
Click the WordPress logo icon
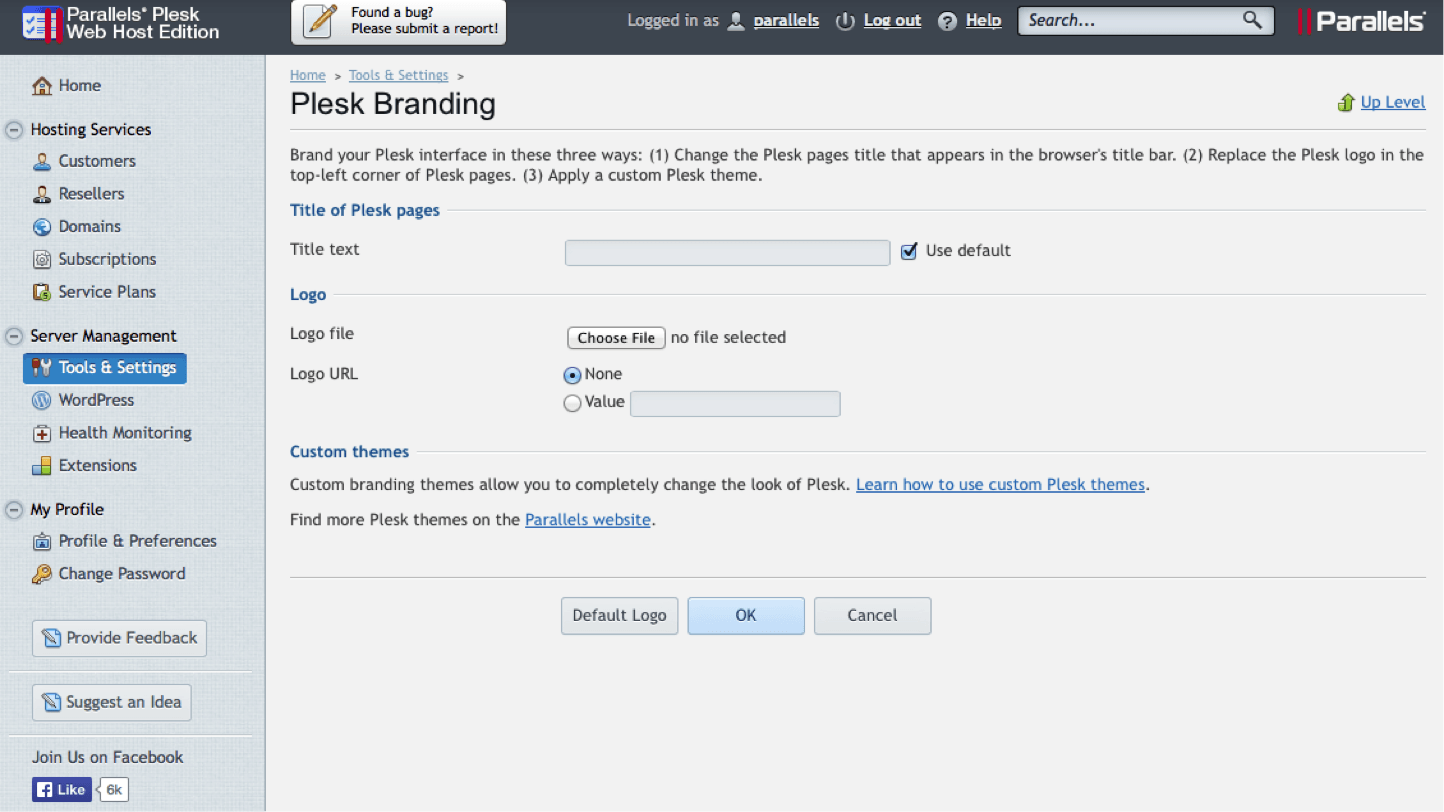pyautogui.click(x=42, y=400)
